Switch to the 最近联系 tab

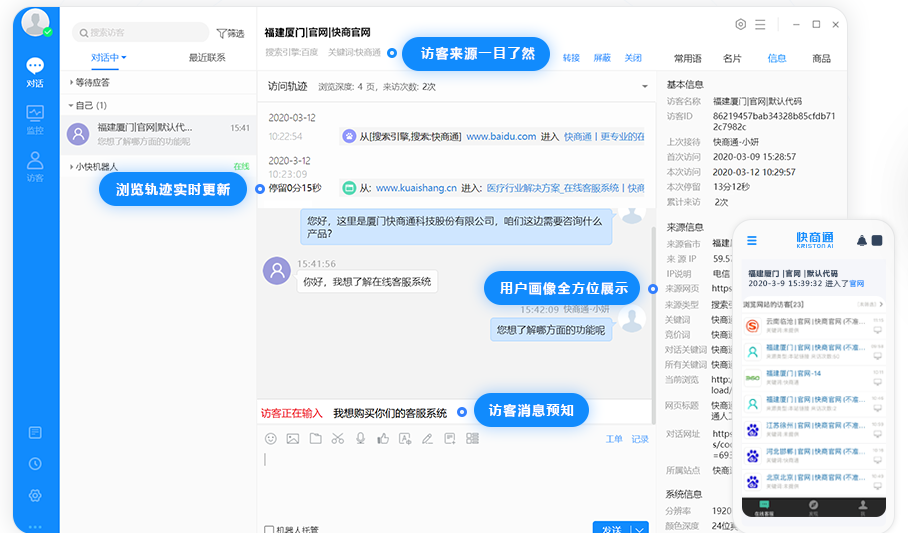pyautogui.click(x=207, y=58)
